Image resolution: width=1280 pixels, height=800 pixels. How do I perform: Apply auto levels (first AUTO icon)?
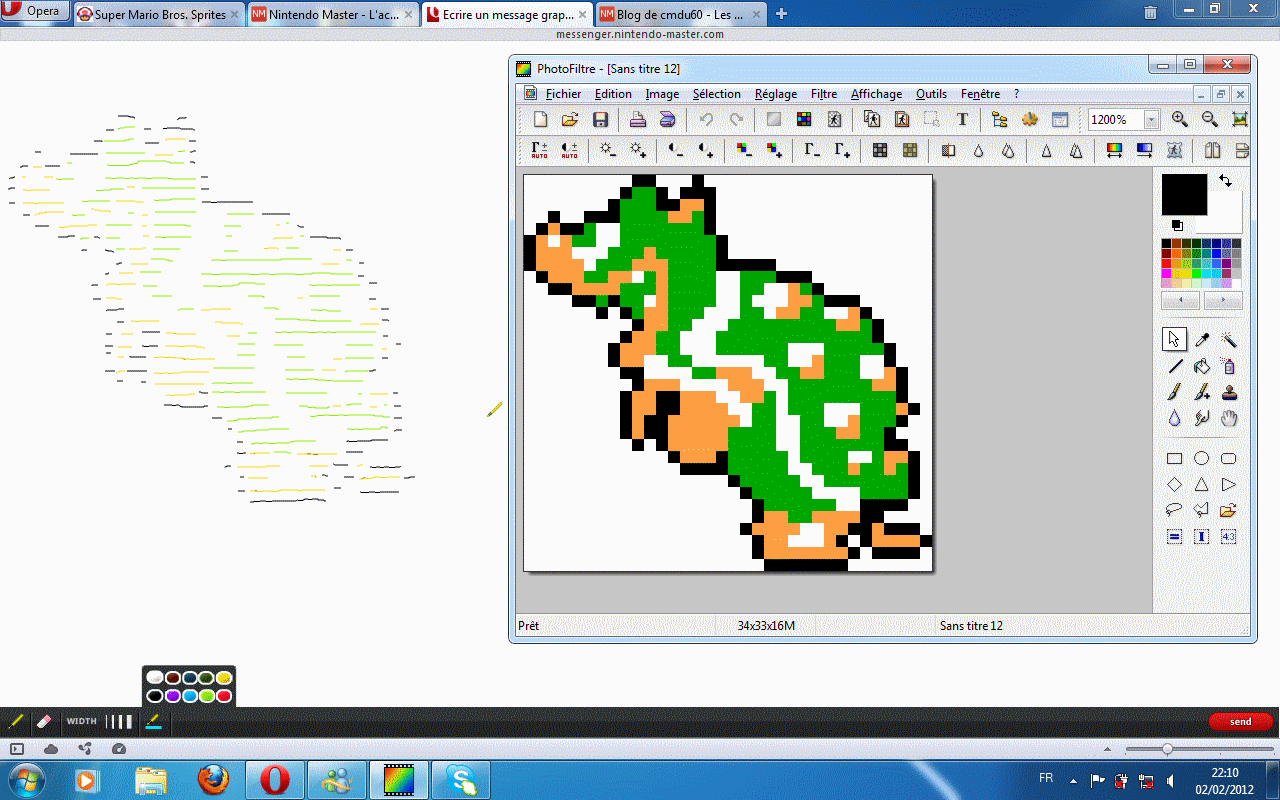[540, 150]
